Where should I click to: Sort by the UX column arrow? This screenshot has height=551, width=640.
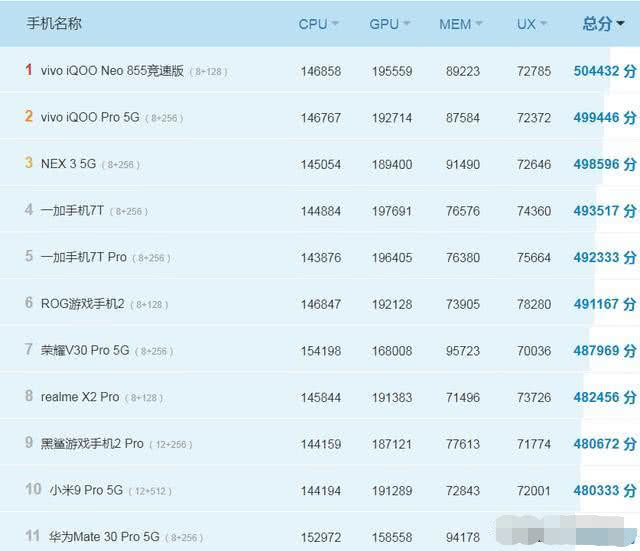[543, 24]
